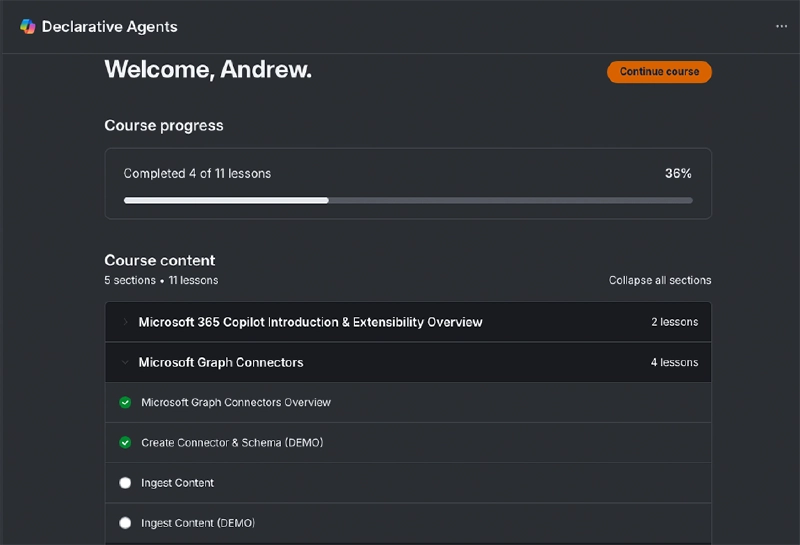This screenshot has height=545, width=800.
Task: Click the 36% progress percentage
Action: [678, 173]
